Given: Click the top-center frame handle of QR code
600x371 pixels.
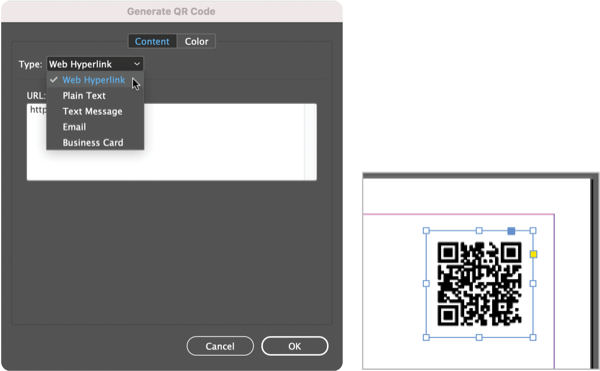Looking at the screenshot, I should click(479, 231).
